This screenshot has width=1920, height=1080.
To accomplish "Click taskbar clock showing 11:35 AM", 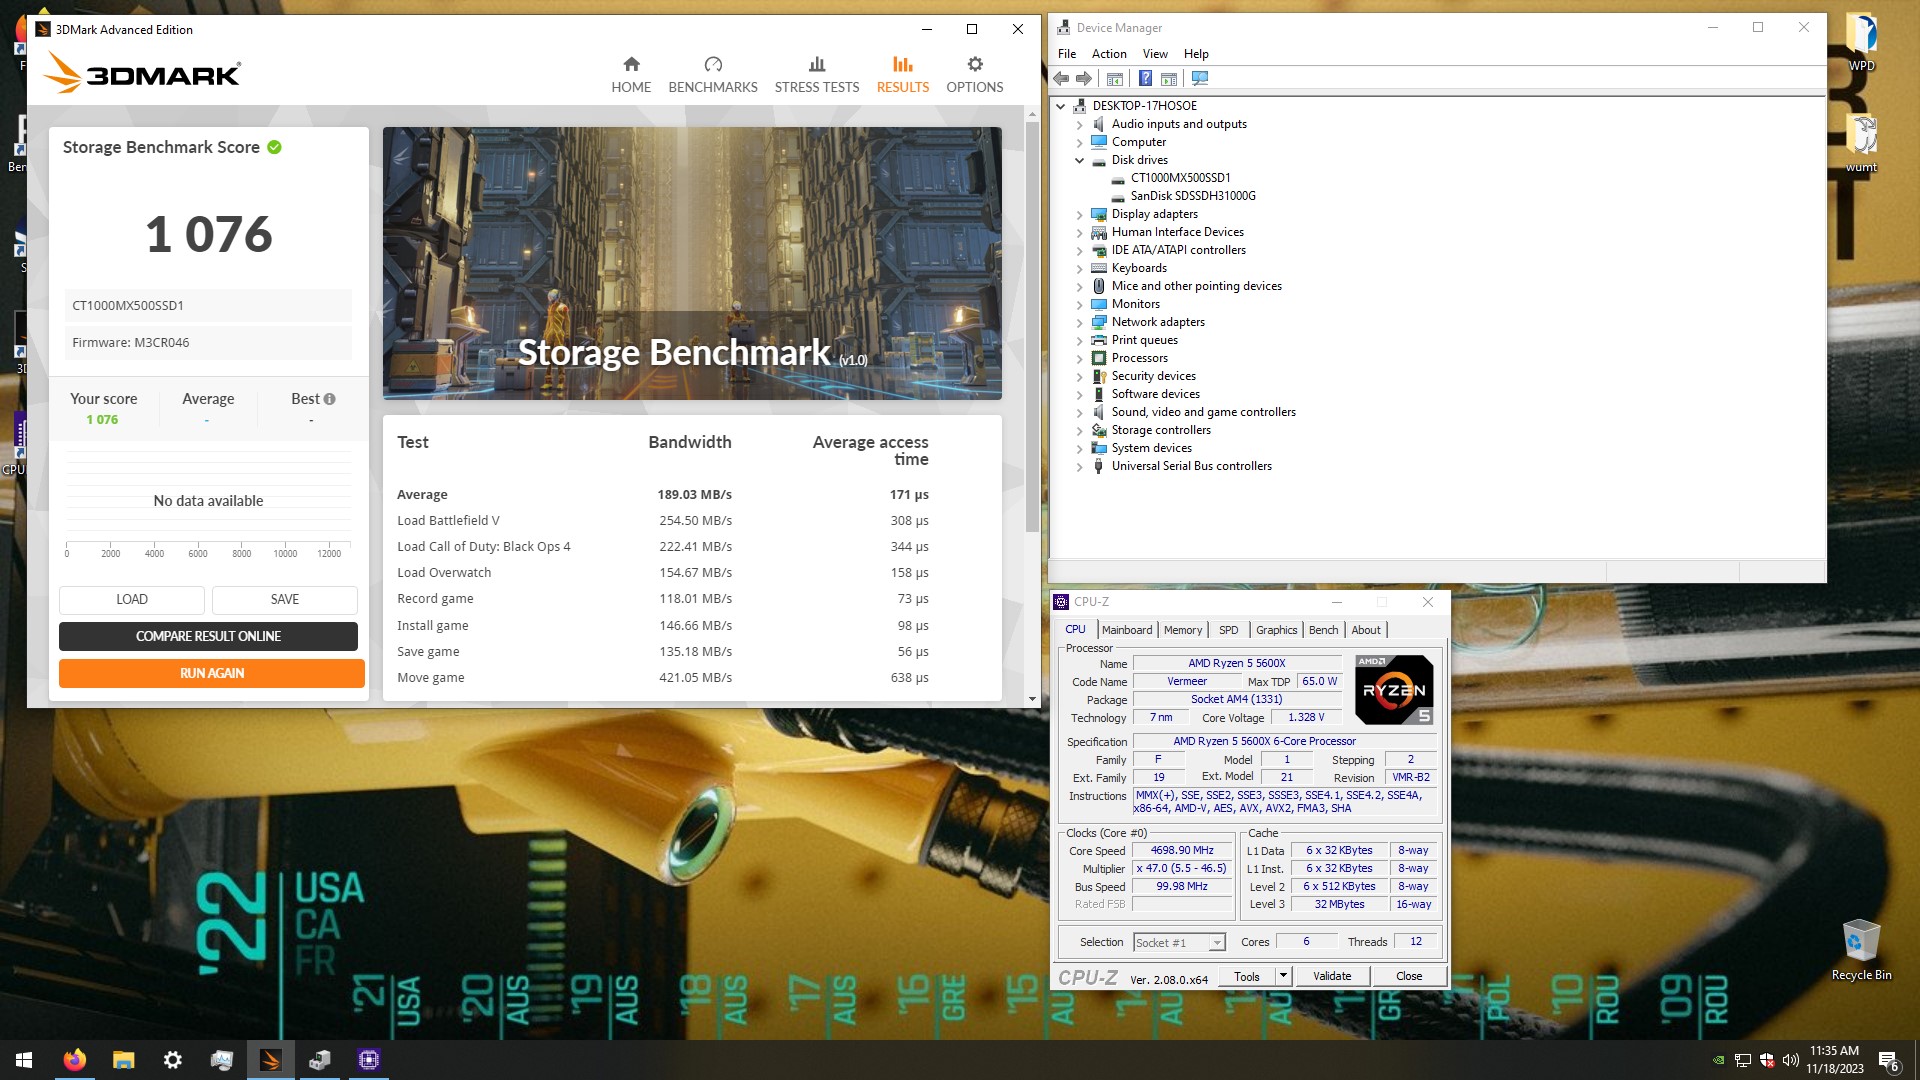I will 1834,1060.
